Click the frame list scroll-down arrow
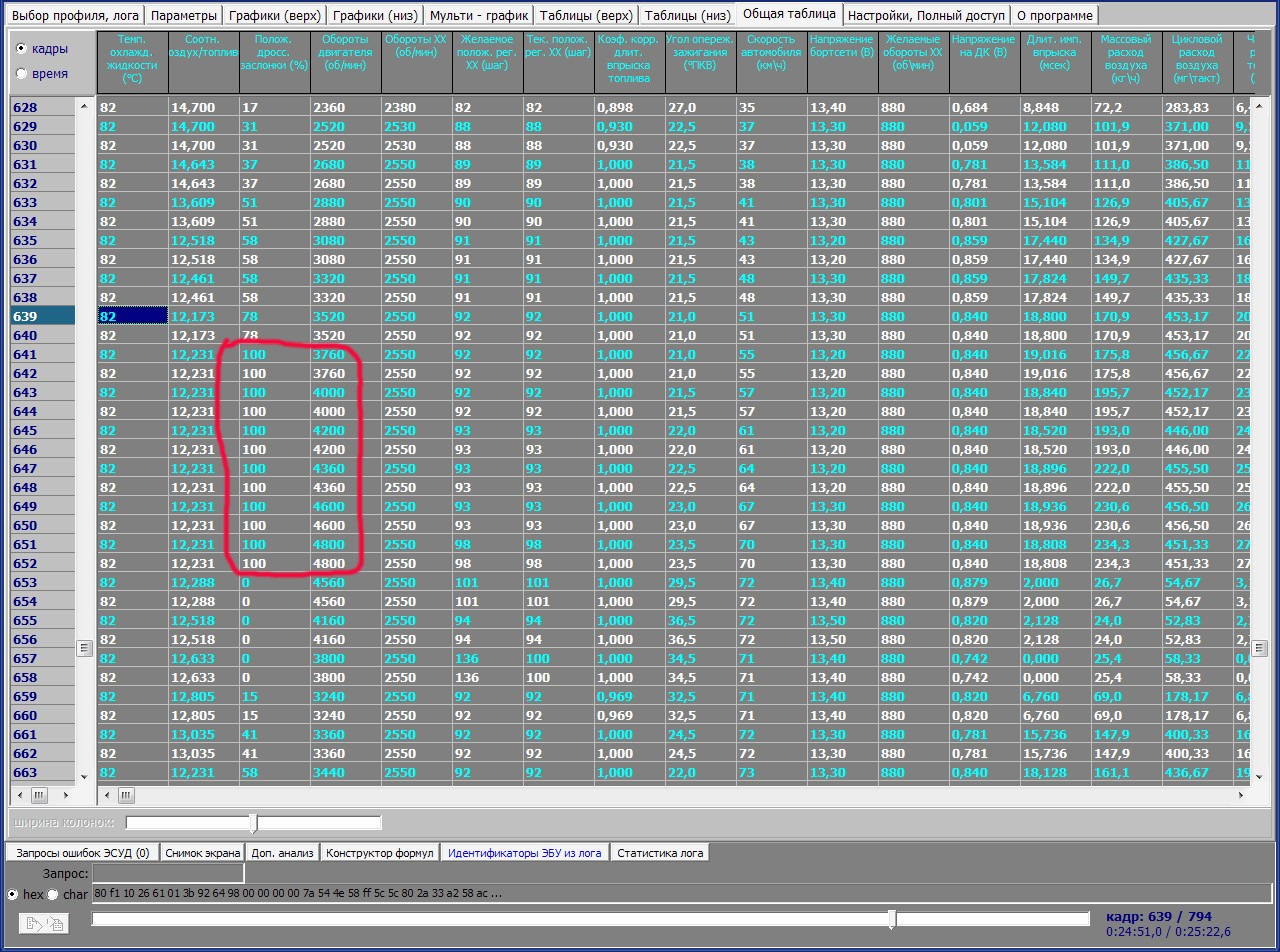 pos(84,777)
